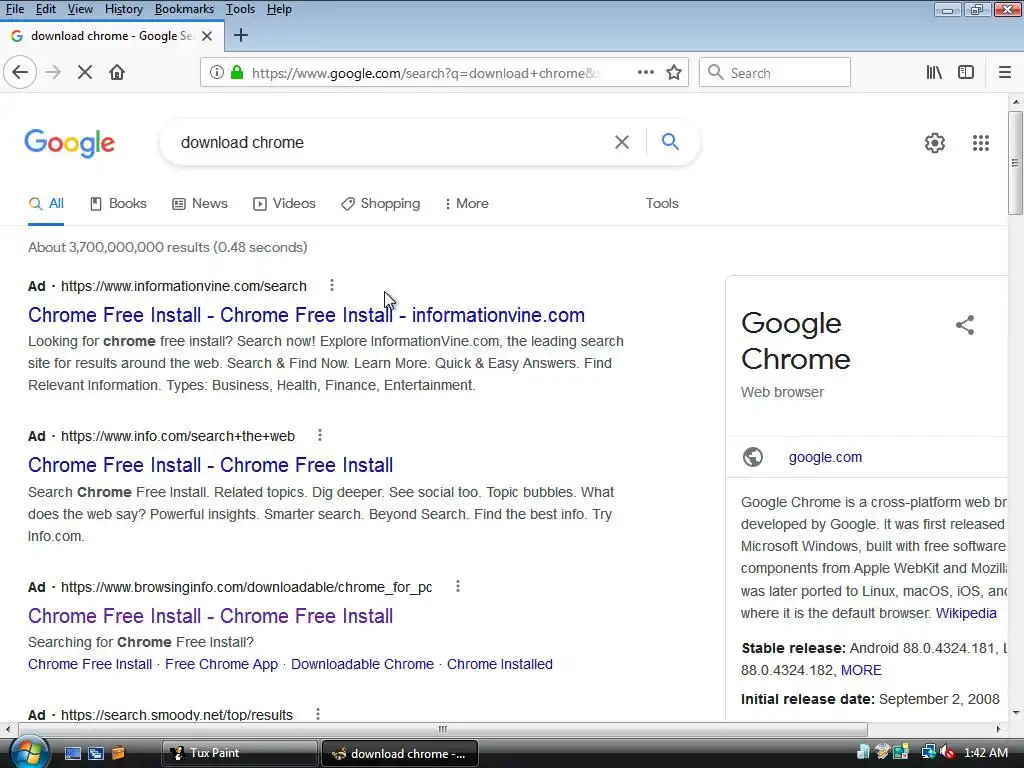Select the All results tab
The image size is (1024, 768).
46,204
